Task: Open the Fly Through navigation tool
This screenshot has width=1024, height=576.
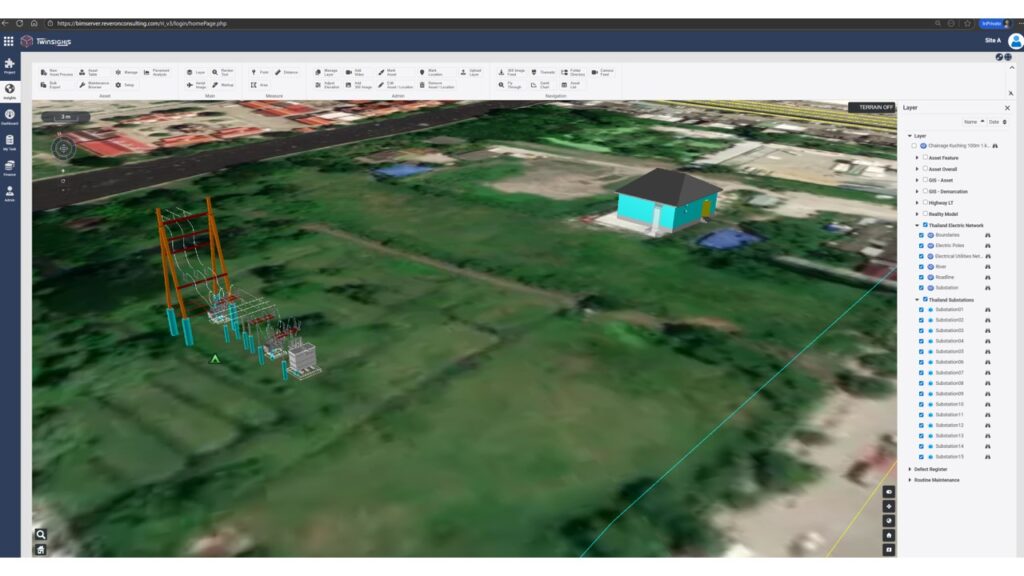Action: 506,84
